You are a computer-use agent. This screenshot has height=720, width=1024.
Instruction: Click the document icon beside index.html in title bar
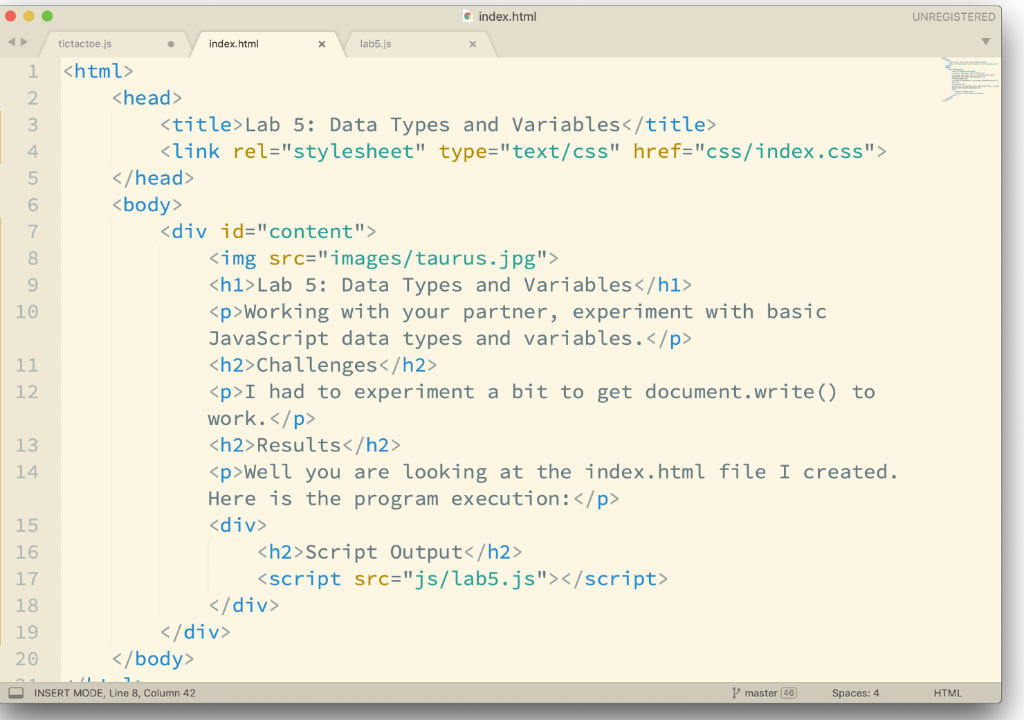tap(466, 16)
